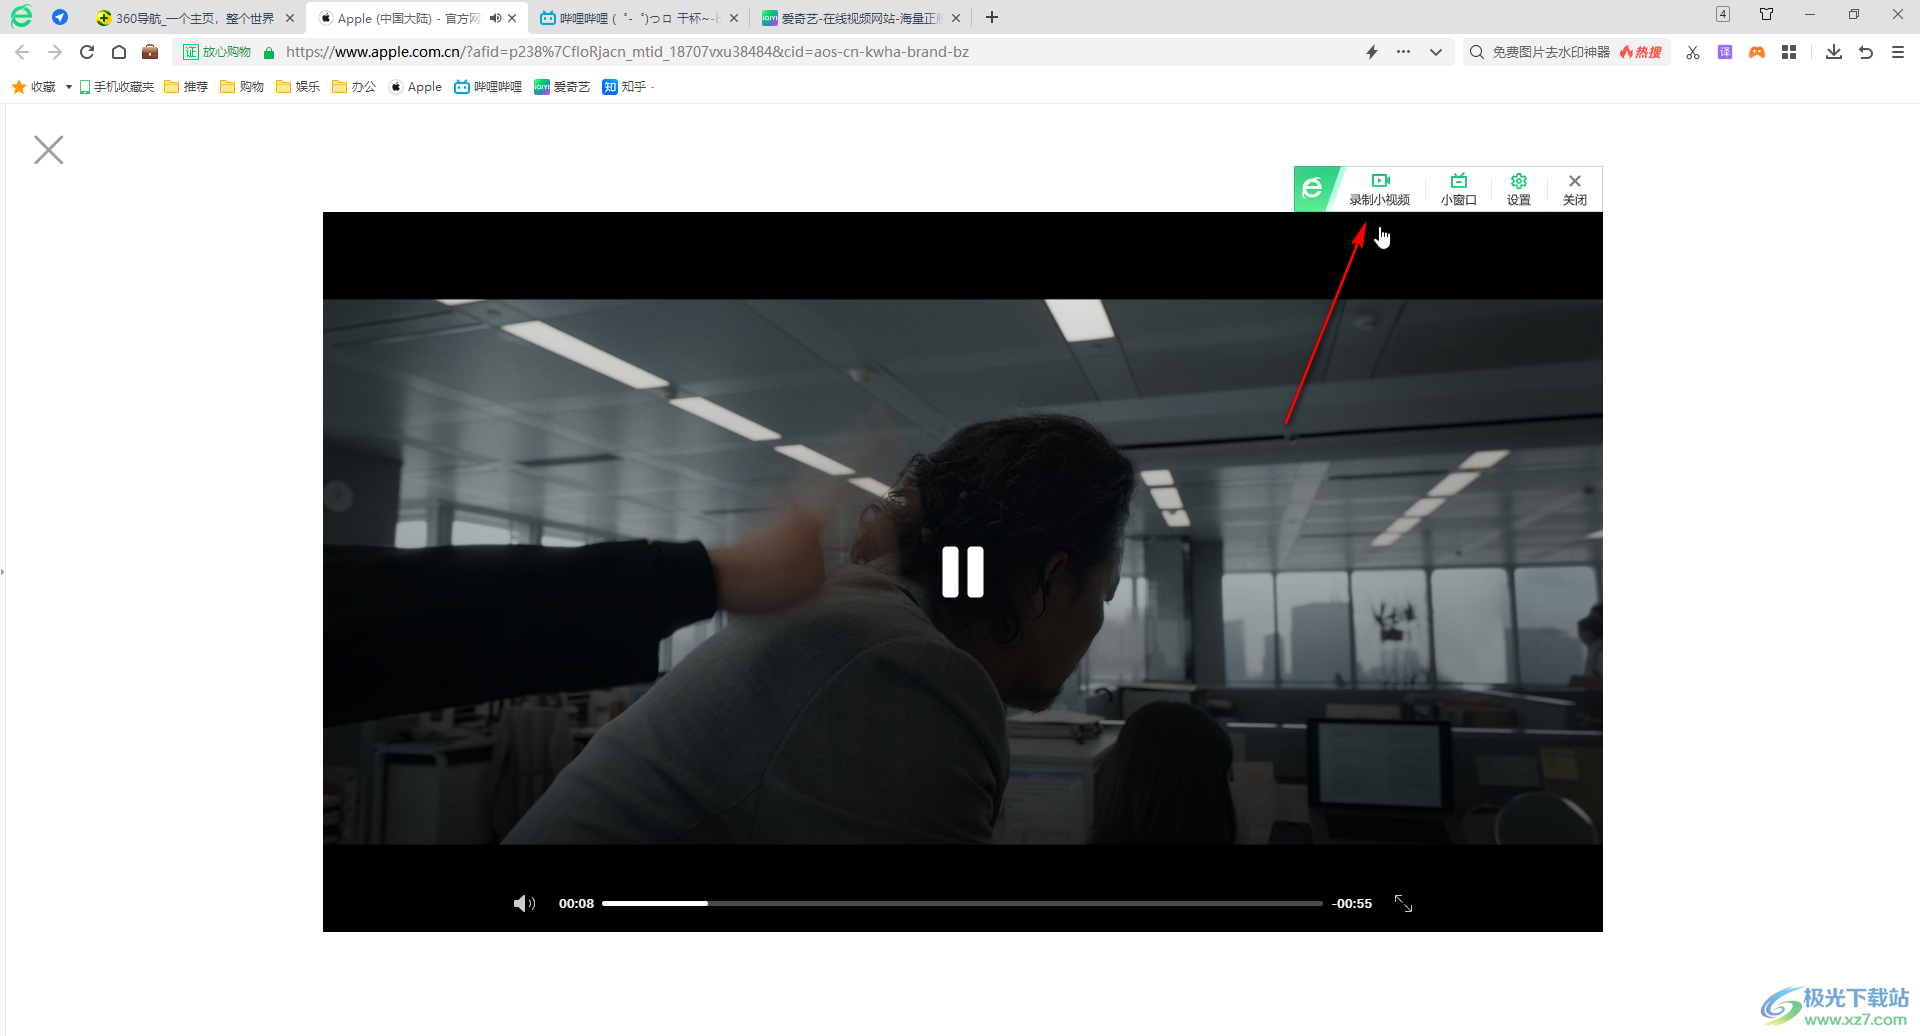Go back to the previous page
The width and height of the screenshot is (1920, 1036).
22,52
